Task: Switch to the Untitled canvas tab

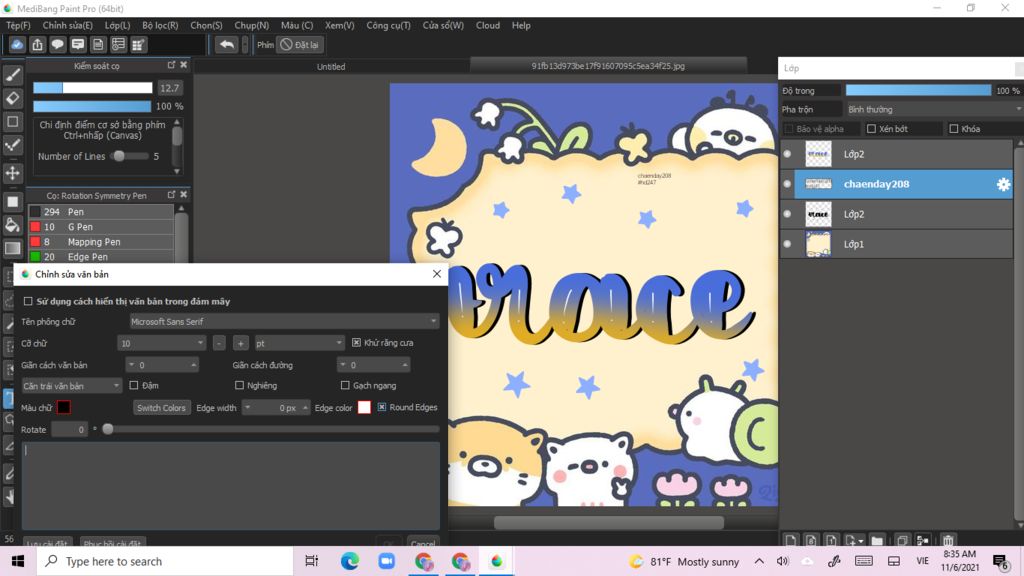Action: click(331, 66)
